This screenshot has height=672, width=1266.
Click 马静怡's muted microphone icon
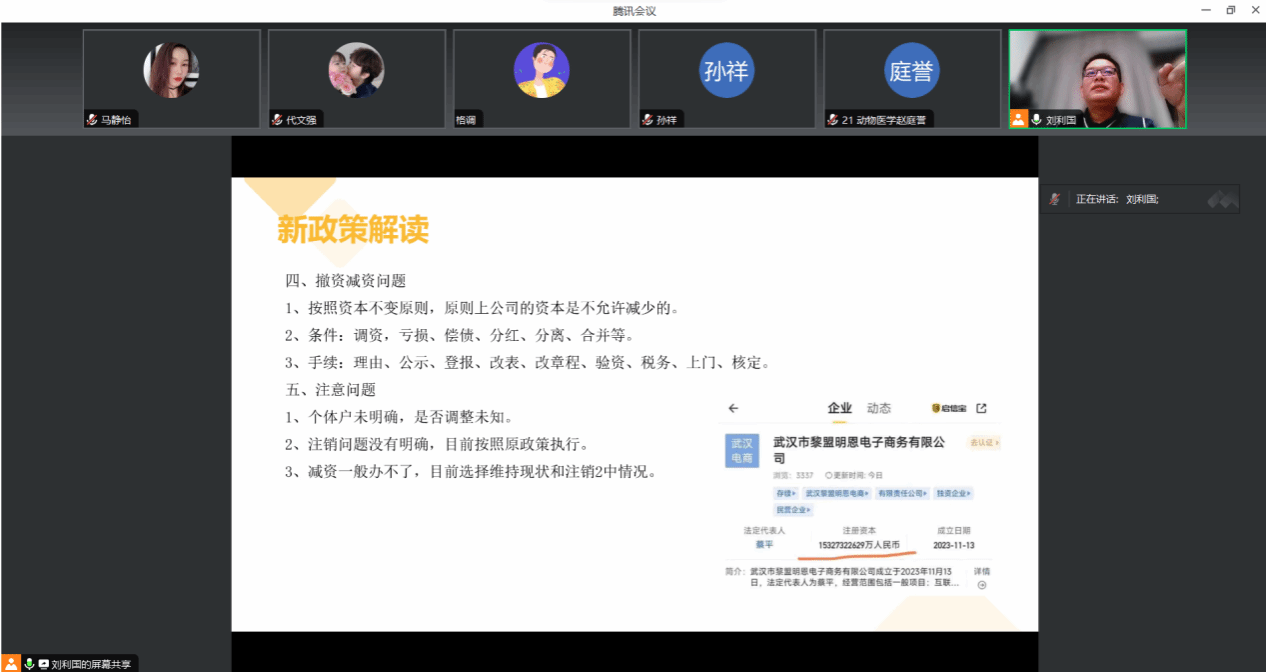(92, 120)
